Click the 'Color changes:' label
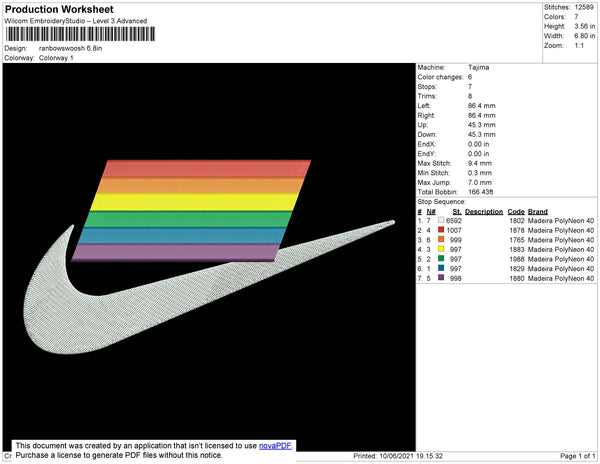Viewport: 600px width, 464px height. coord(440,77)
